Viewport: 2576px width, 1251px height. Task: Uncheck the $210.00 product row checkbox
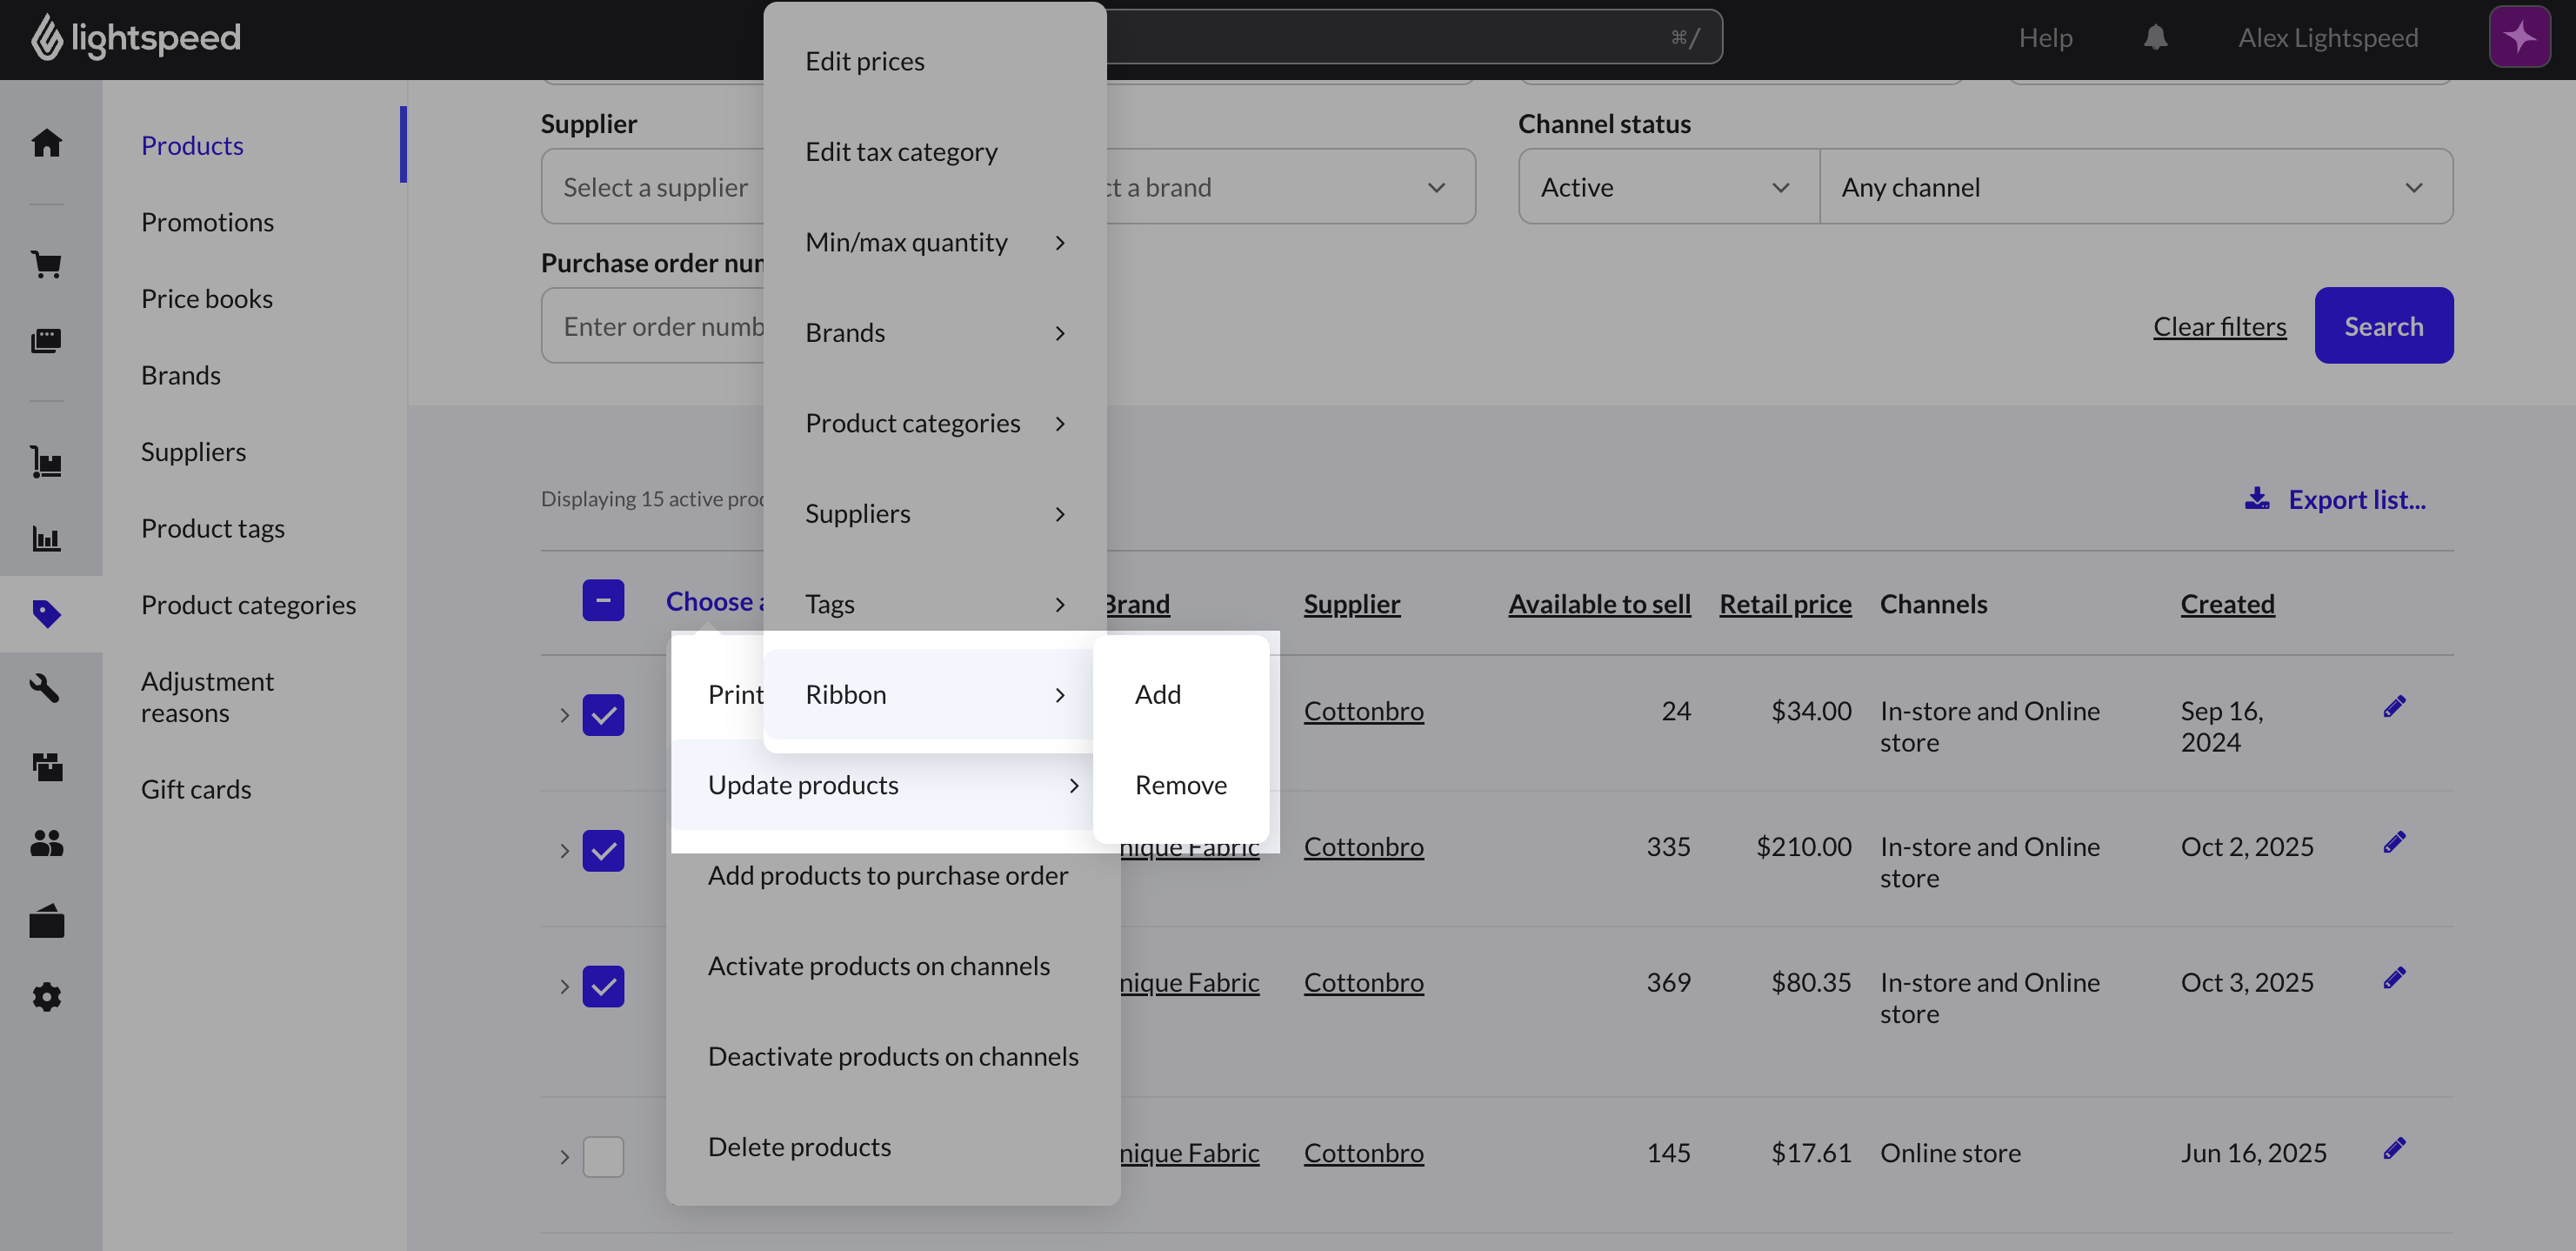pyautogui.click(x=603, y=850)
